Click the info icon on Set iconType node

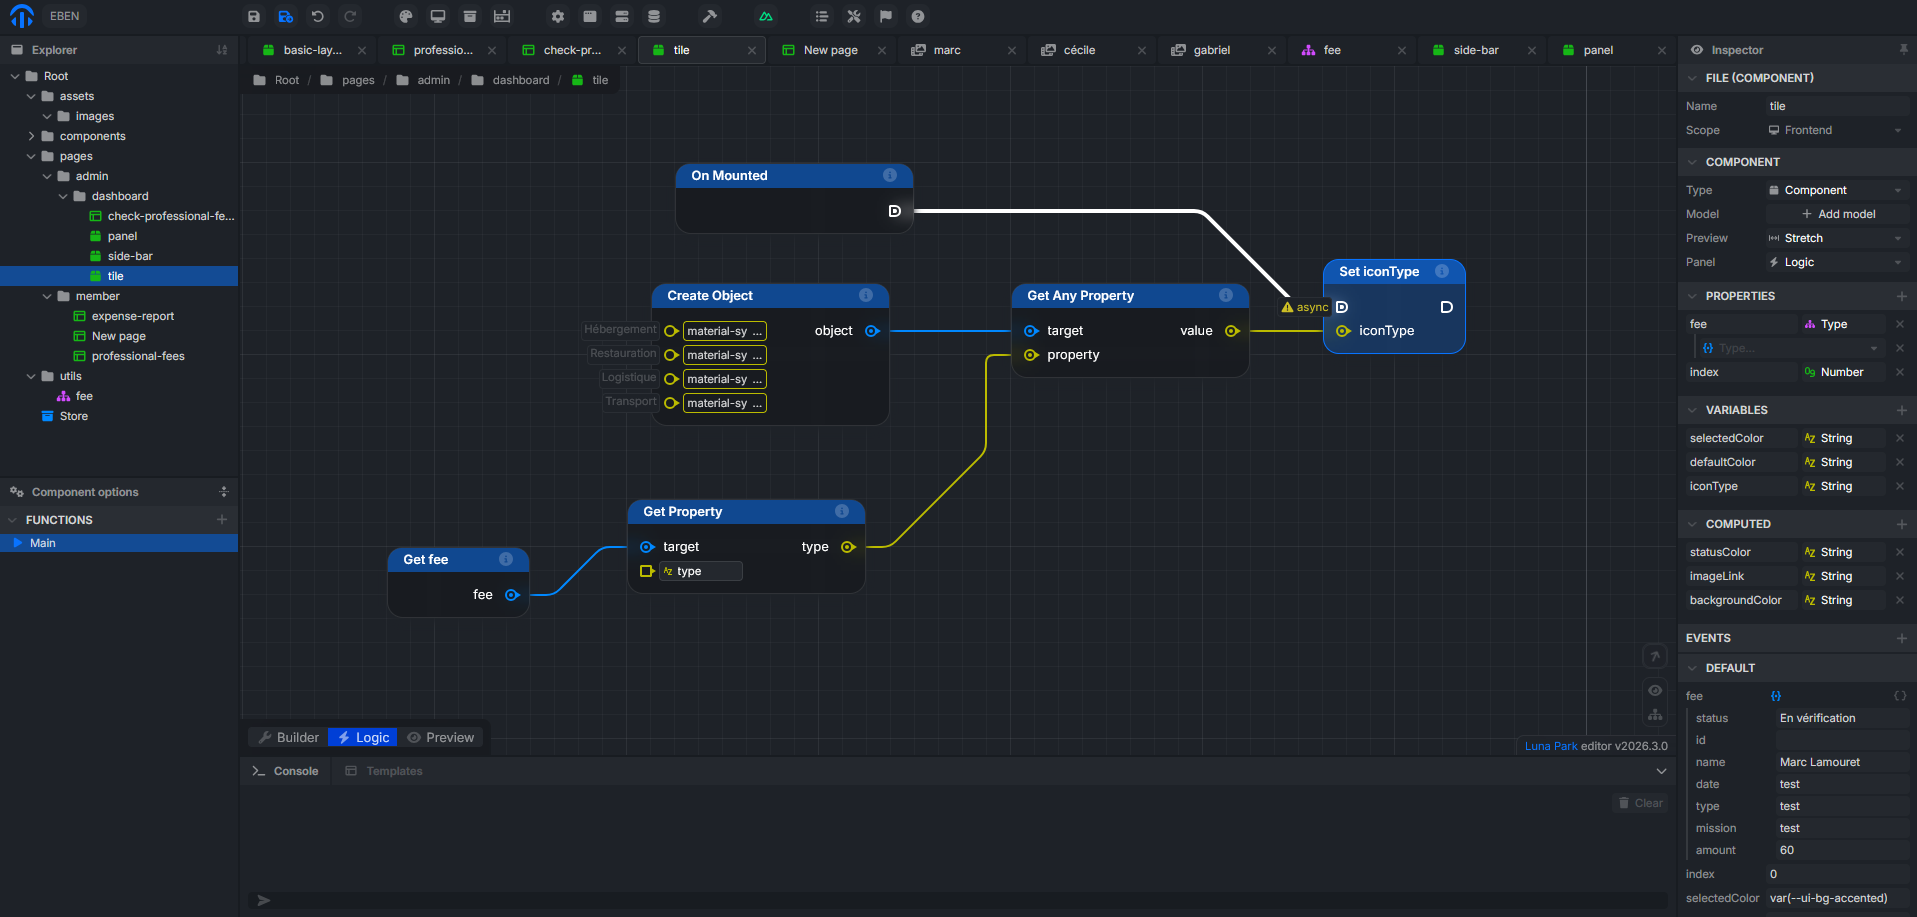coord(1442,271)
